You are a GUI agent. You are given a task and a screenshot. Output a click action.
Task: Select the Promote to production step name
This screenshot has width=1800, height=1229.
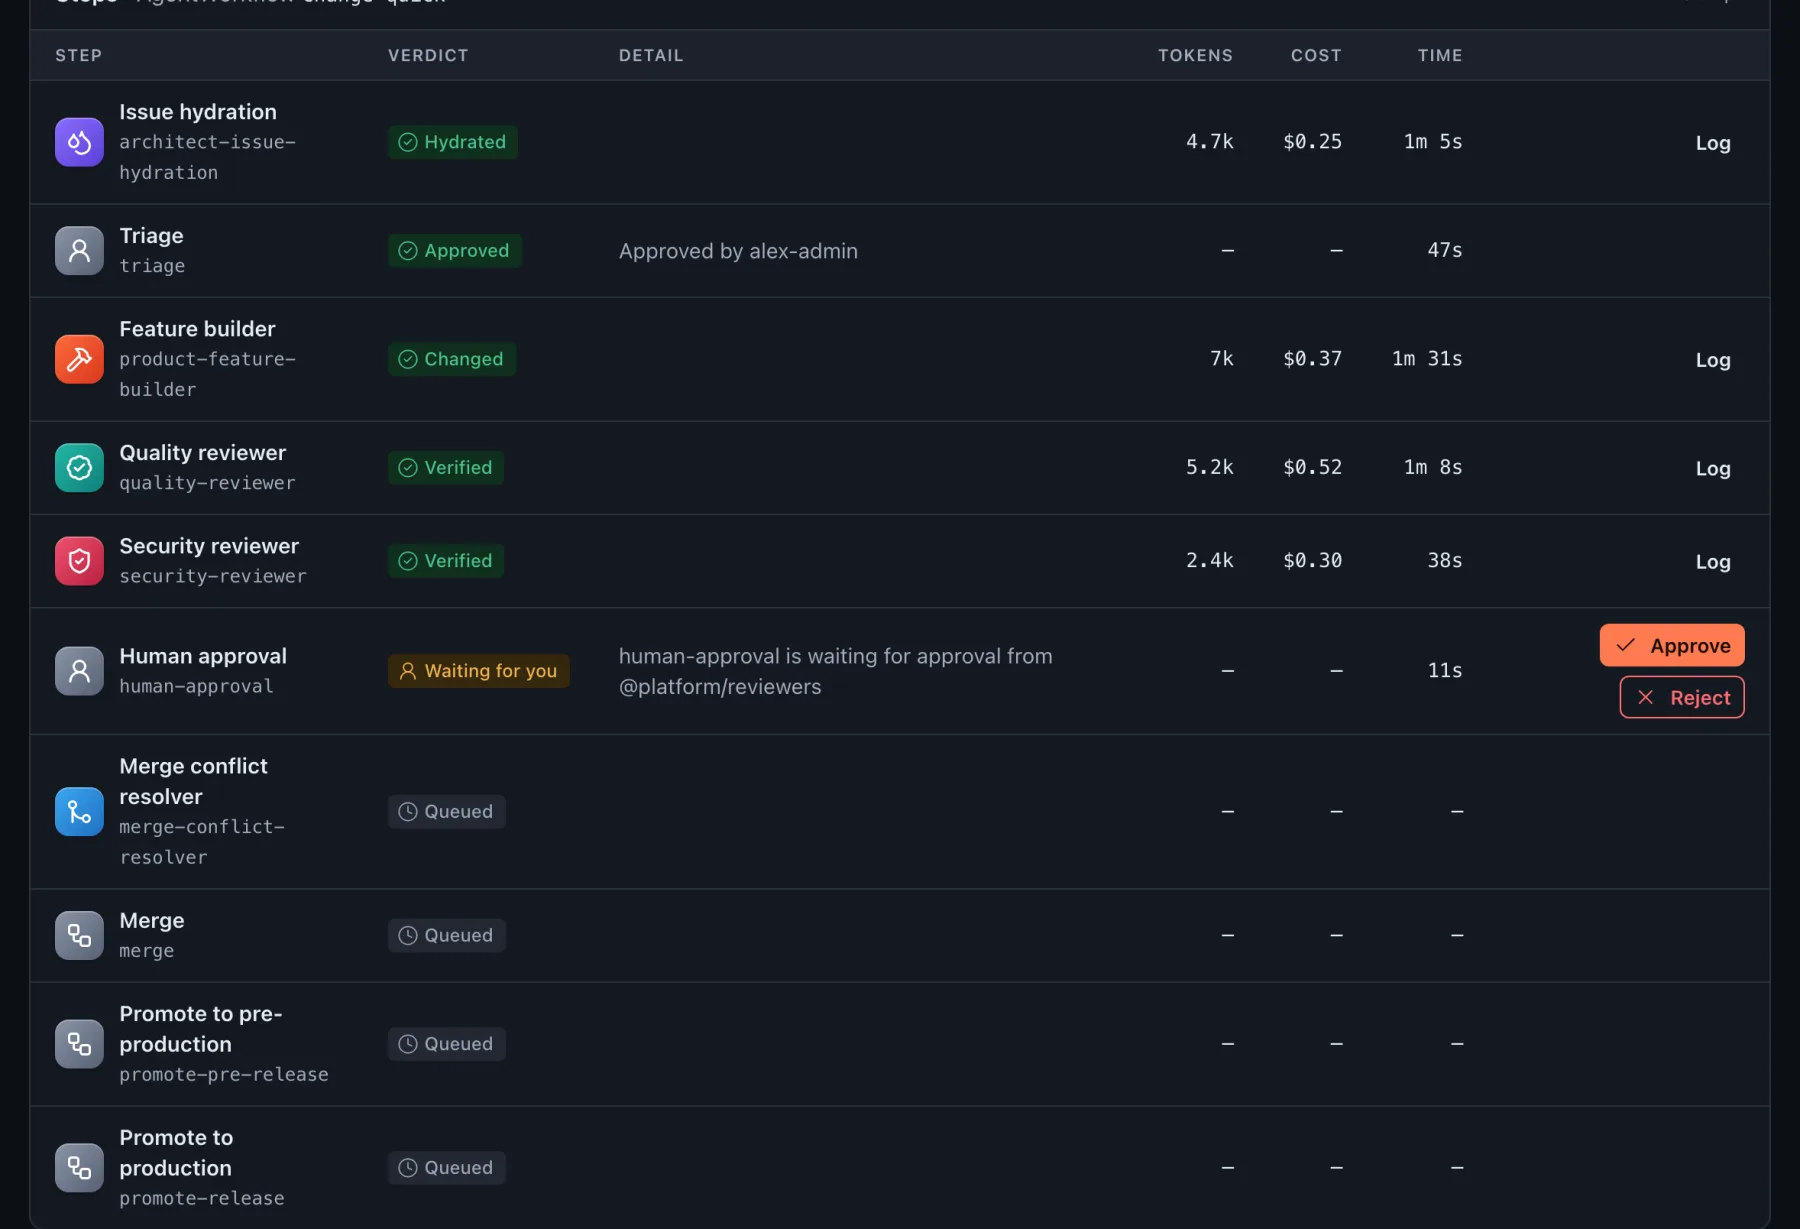click(176, 1153)
